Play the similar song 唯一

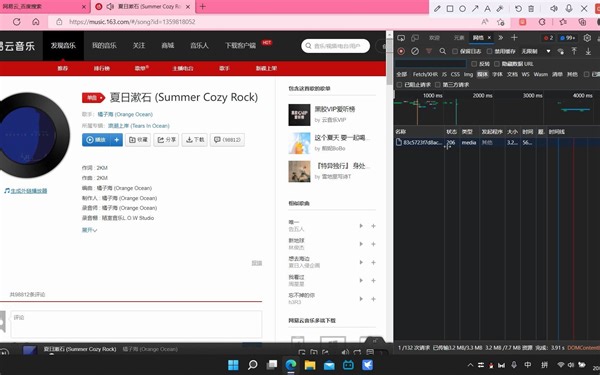(x=361, y=226)
